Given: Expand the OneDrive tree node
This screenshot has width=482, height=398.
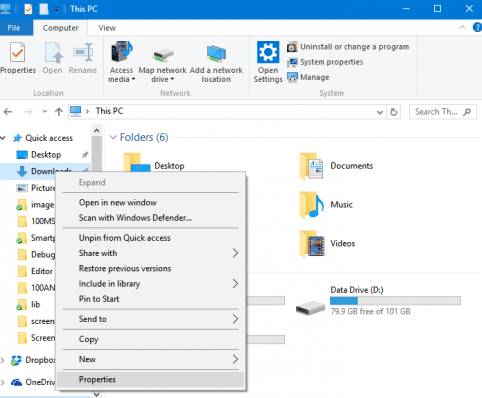Looking at the screenshot, I should [x=3, y=382].
